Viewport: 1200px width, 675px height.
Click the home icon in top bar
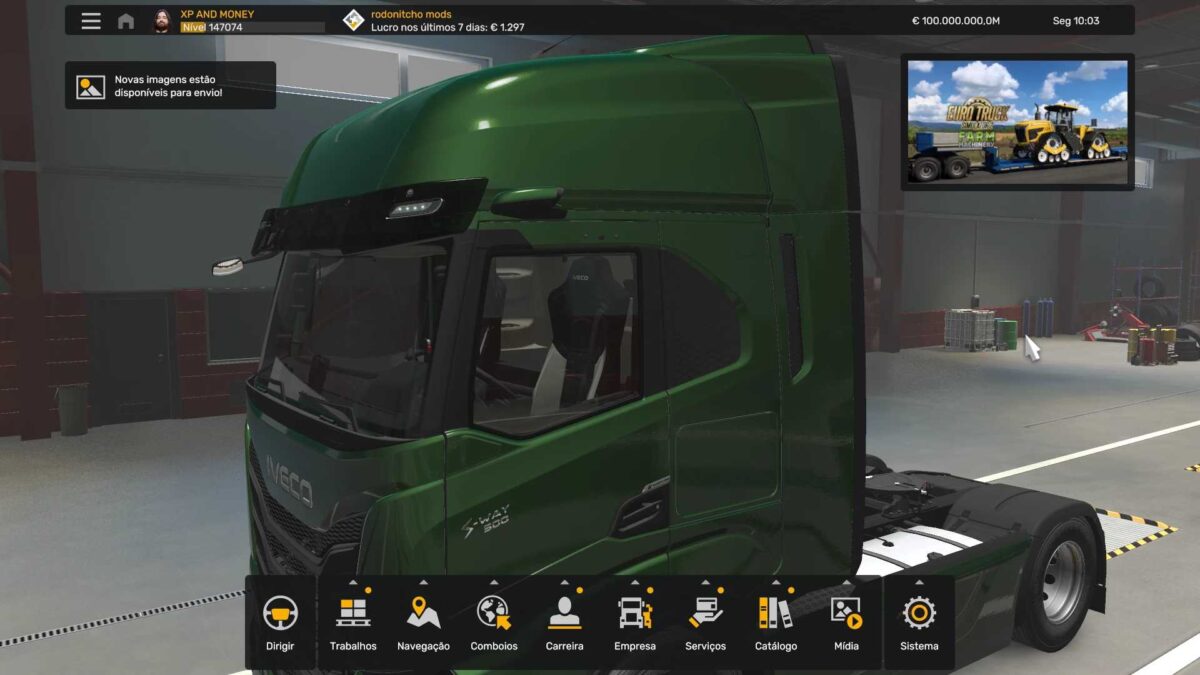tap(126, 21)
